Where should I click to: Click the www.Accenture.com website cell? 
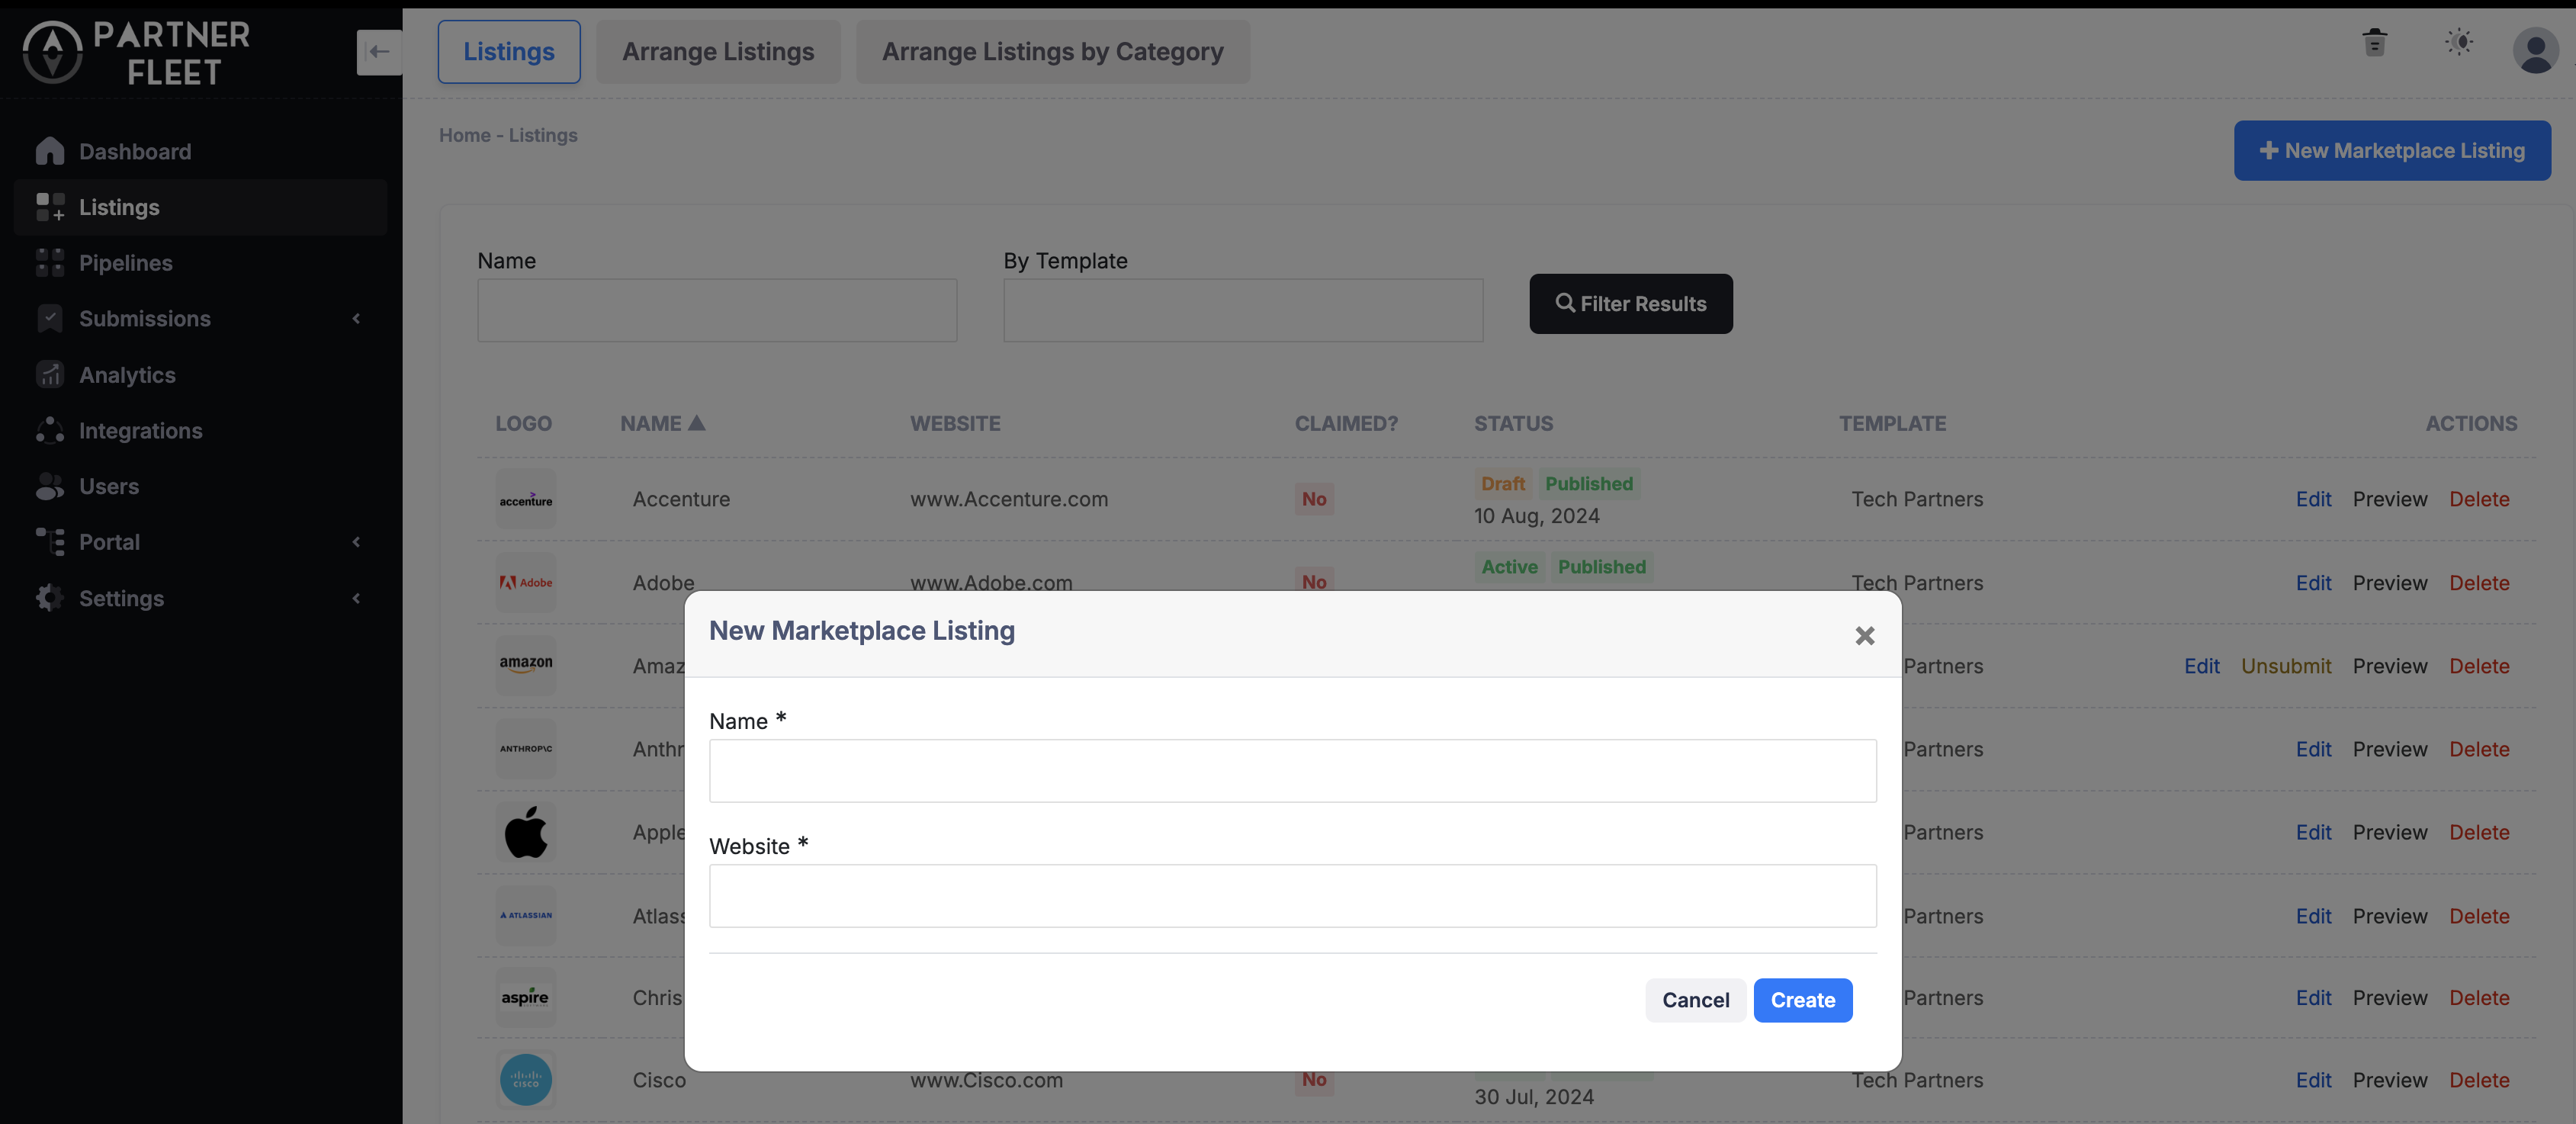click(x=1009, y=499)
